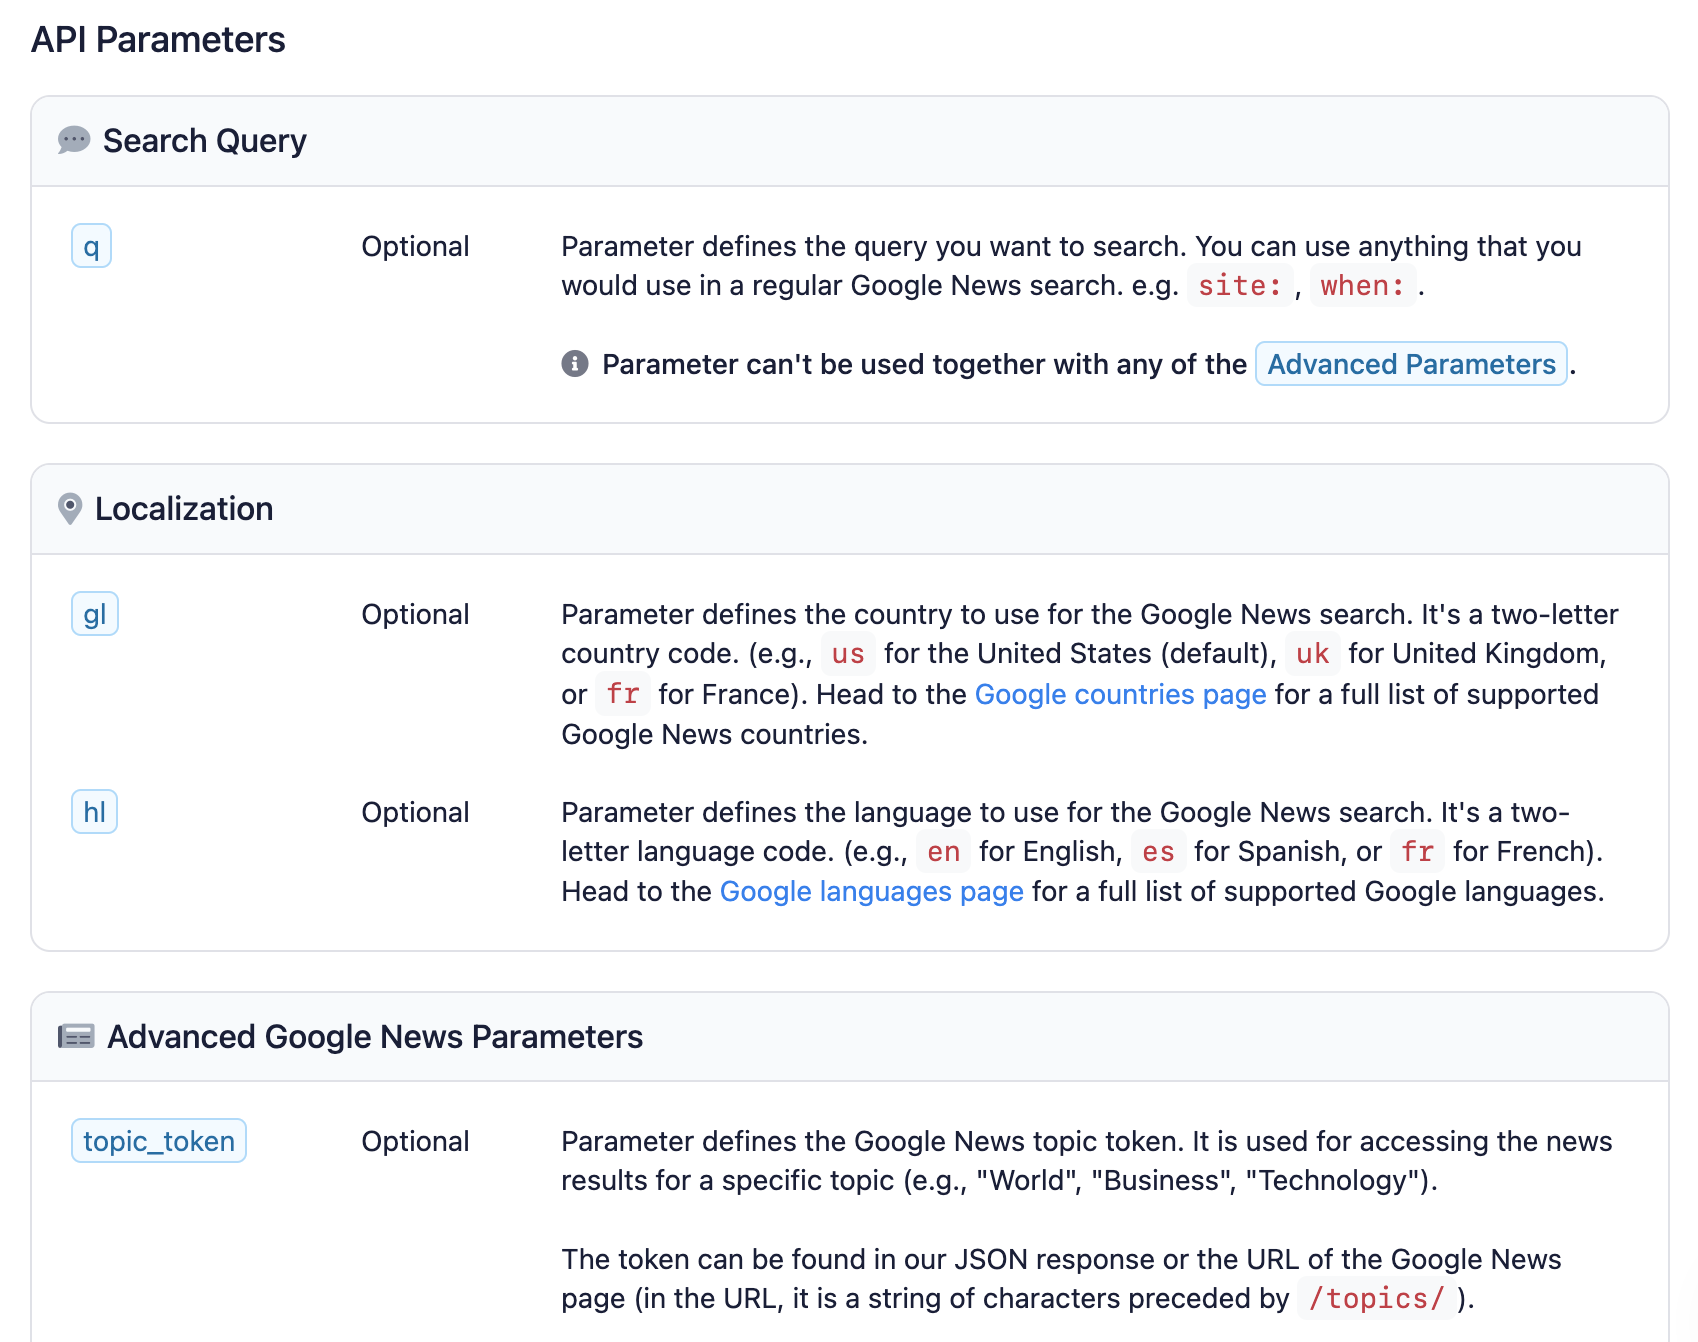Click the uk country code snippet

(x=1313, y=653)
